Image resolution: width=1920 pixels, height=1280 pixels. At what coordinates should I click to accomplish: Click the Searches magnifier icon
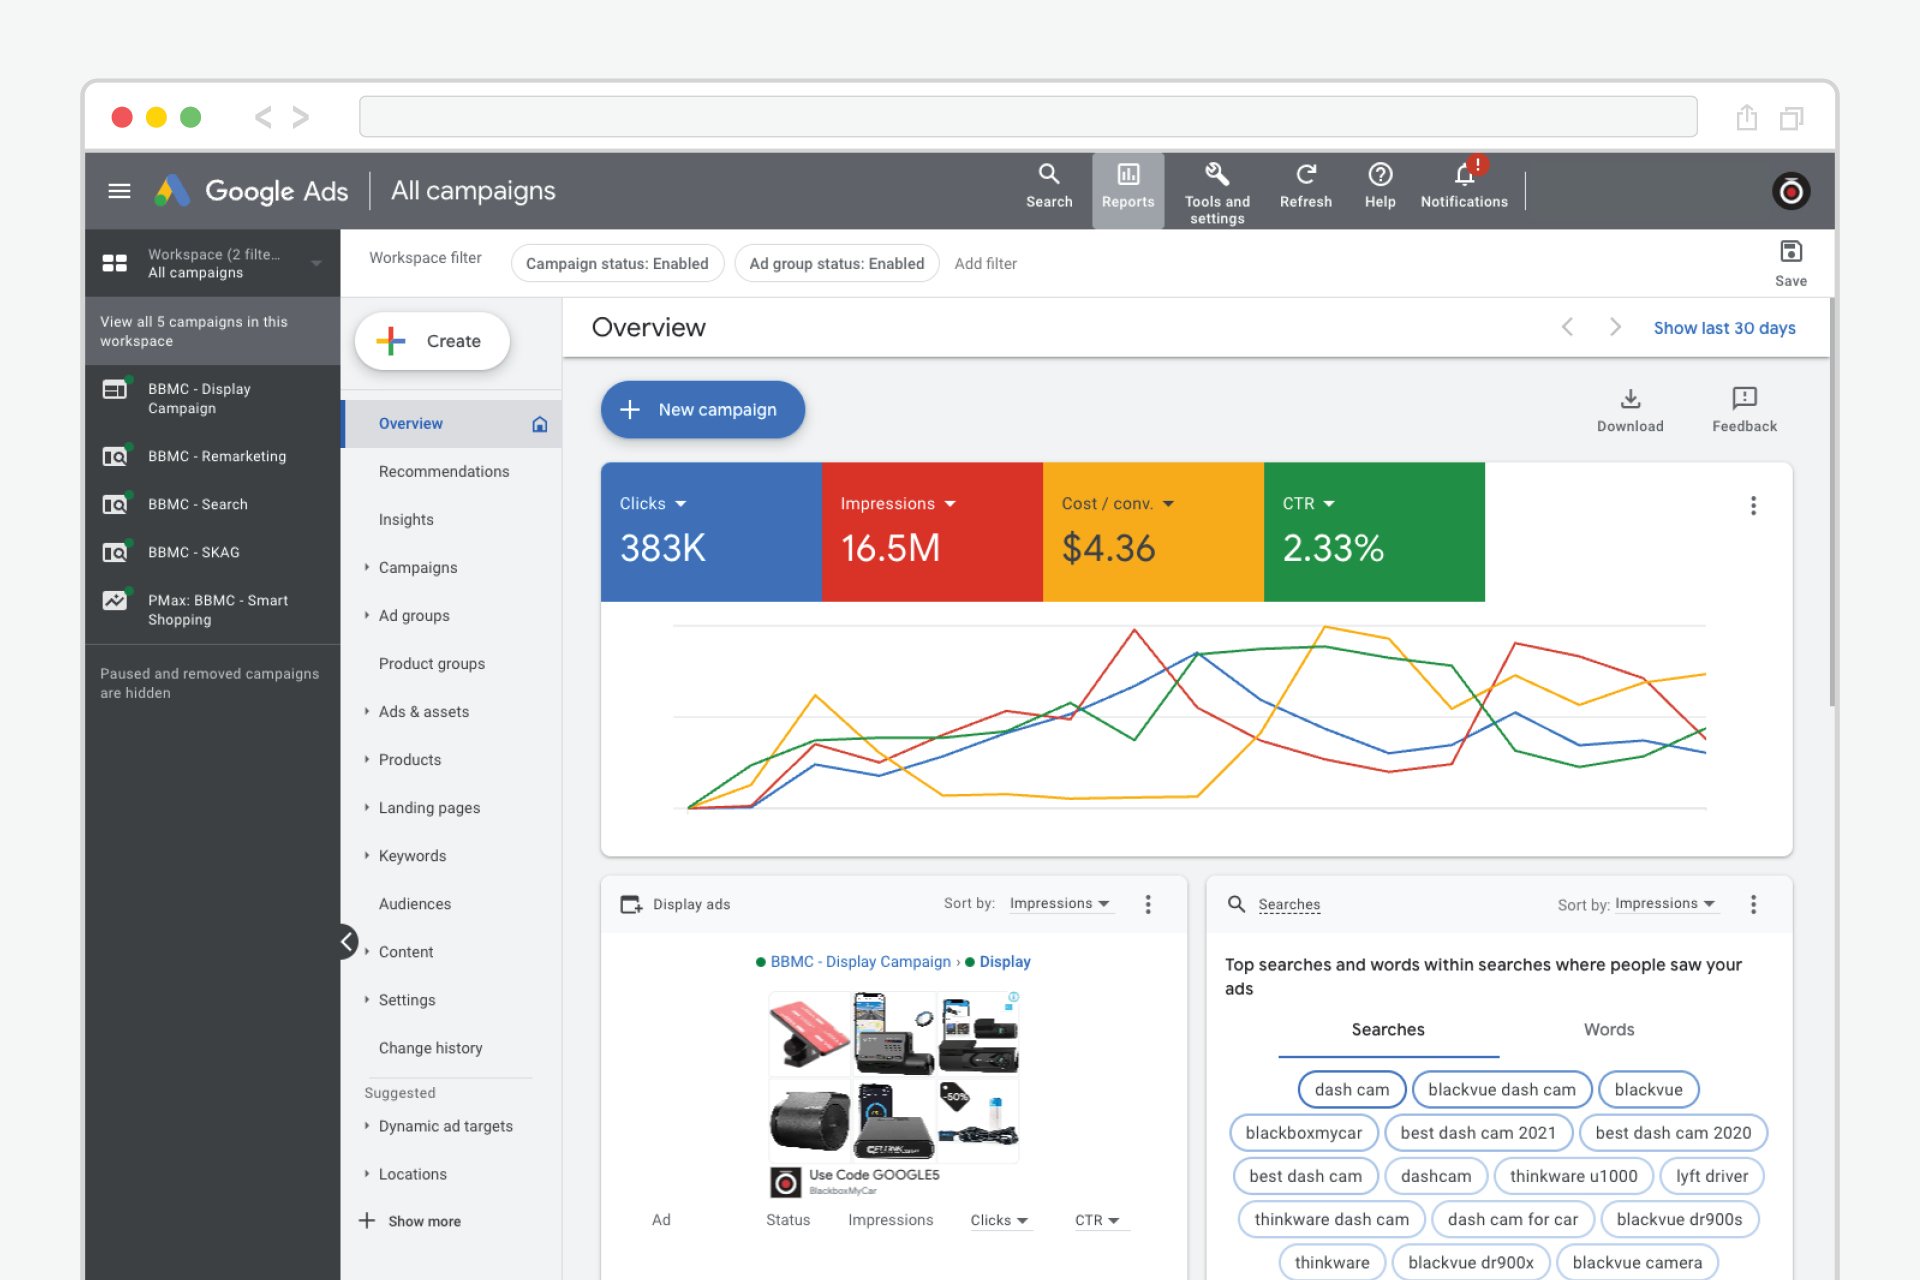pyautogui.click(x=1236, y=904)
